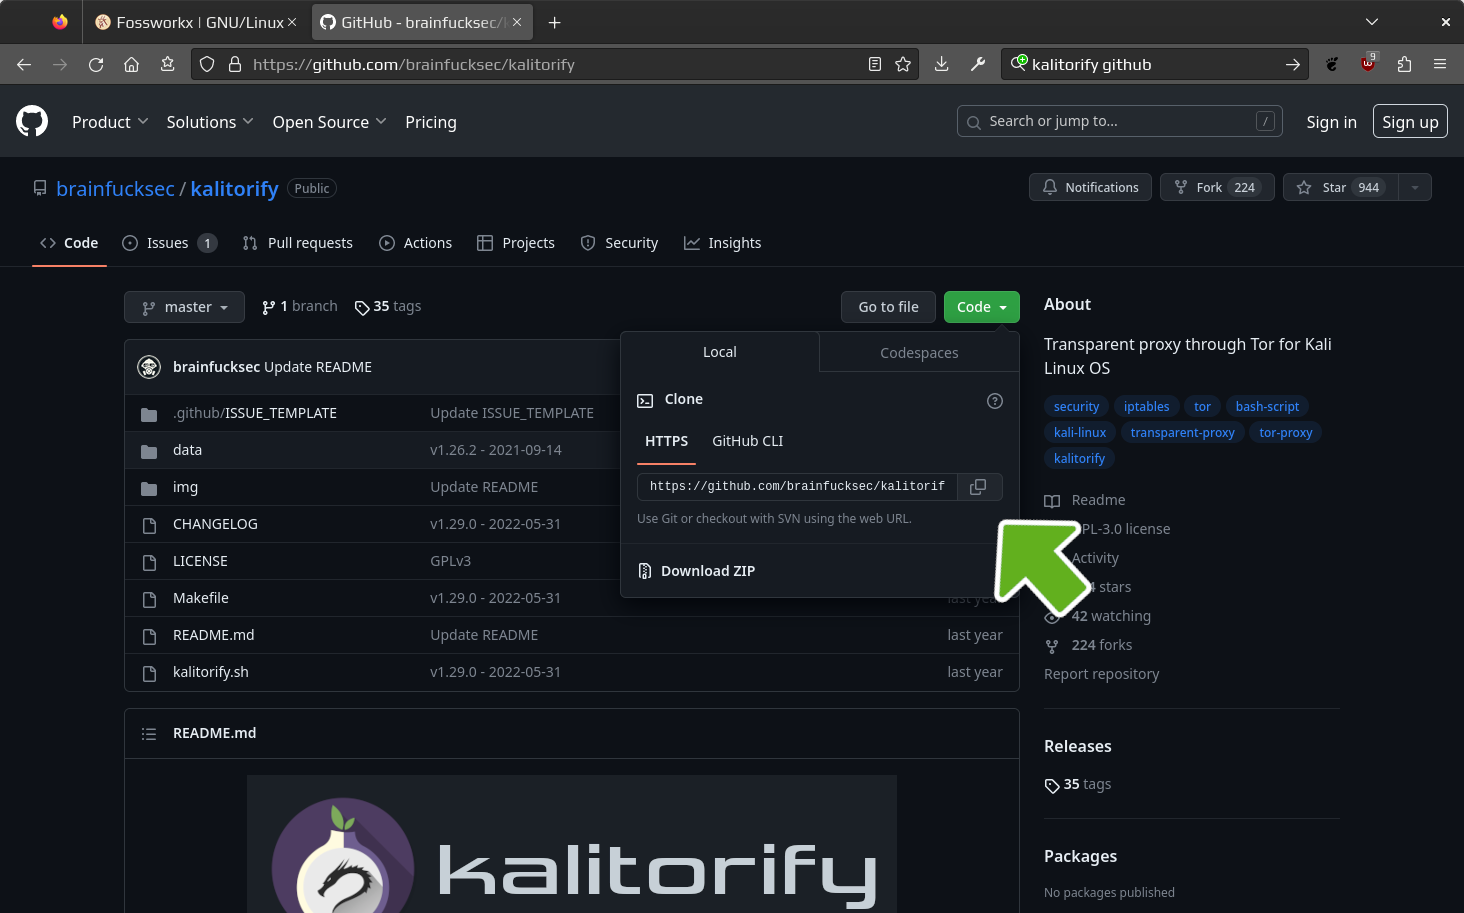This screenshot has width=1464, height=913.
Task: Expand the Product navigation menu
Action: pos(110,122)
